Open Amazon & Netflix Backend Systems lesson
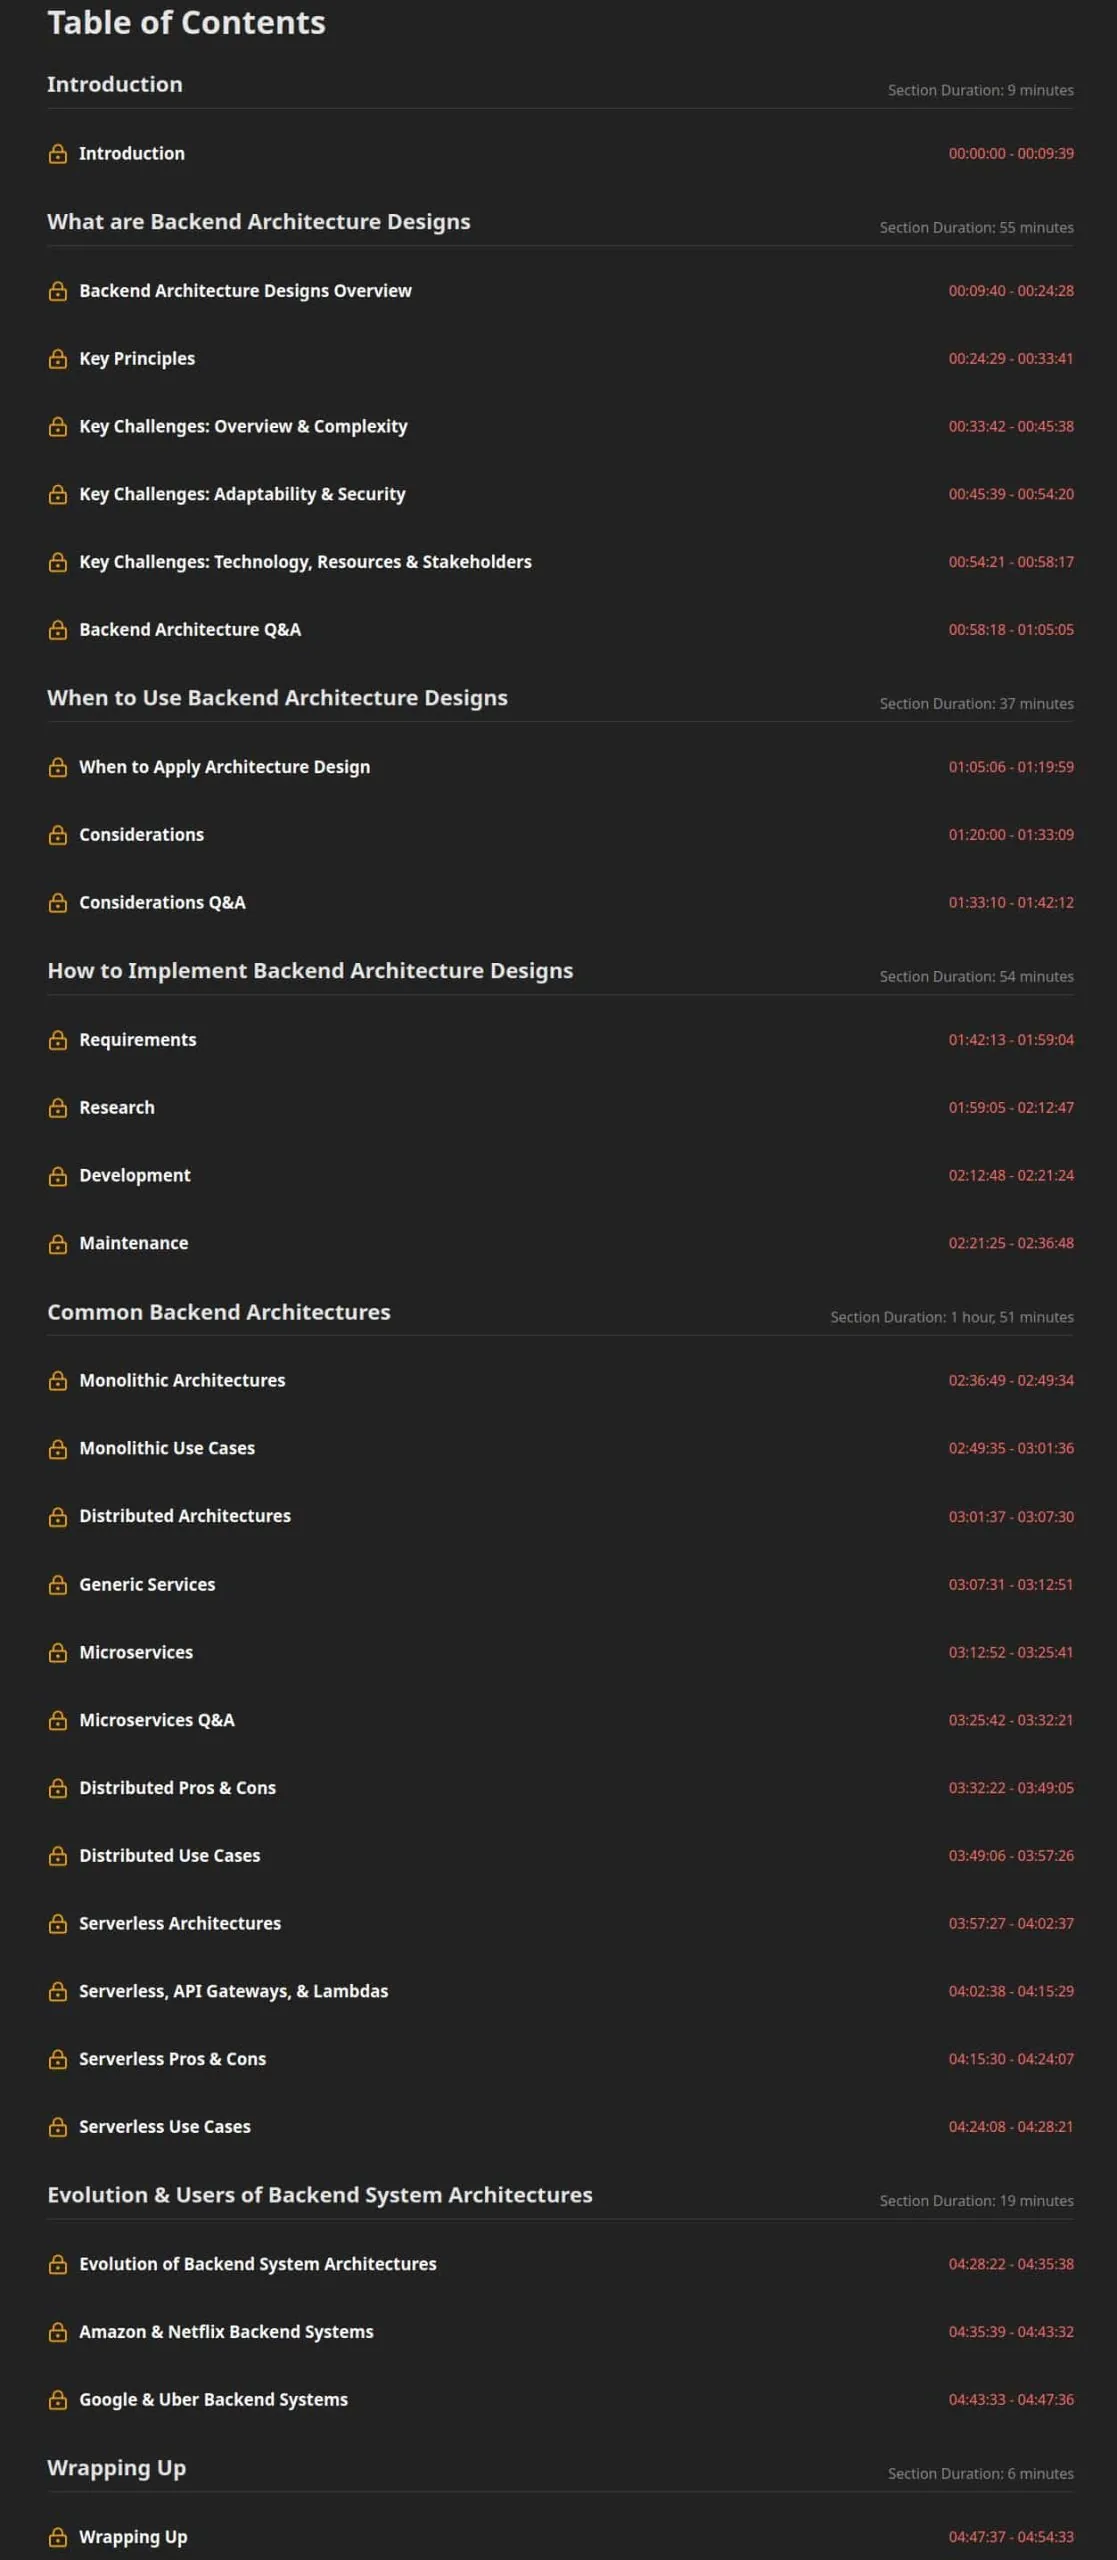The height and width of the screenshot is (2560, 1117). coord(226,2332)
